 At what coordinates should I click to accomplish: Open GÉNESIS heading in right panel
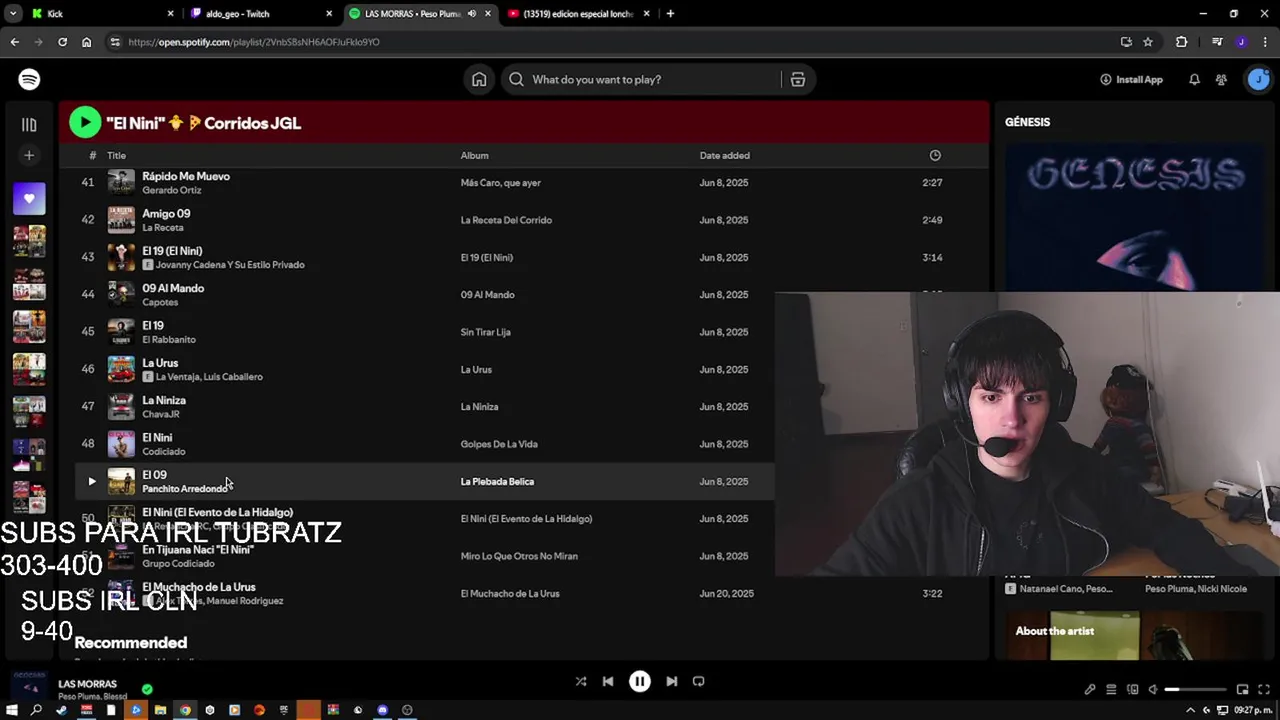point(1027,122)
